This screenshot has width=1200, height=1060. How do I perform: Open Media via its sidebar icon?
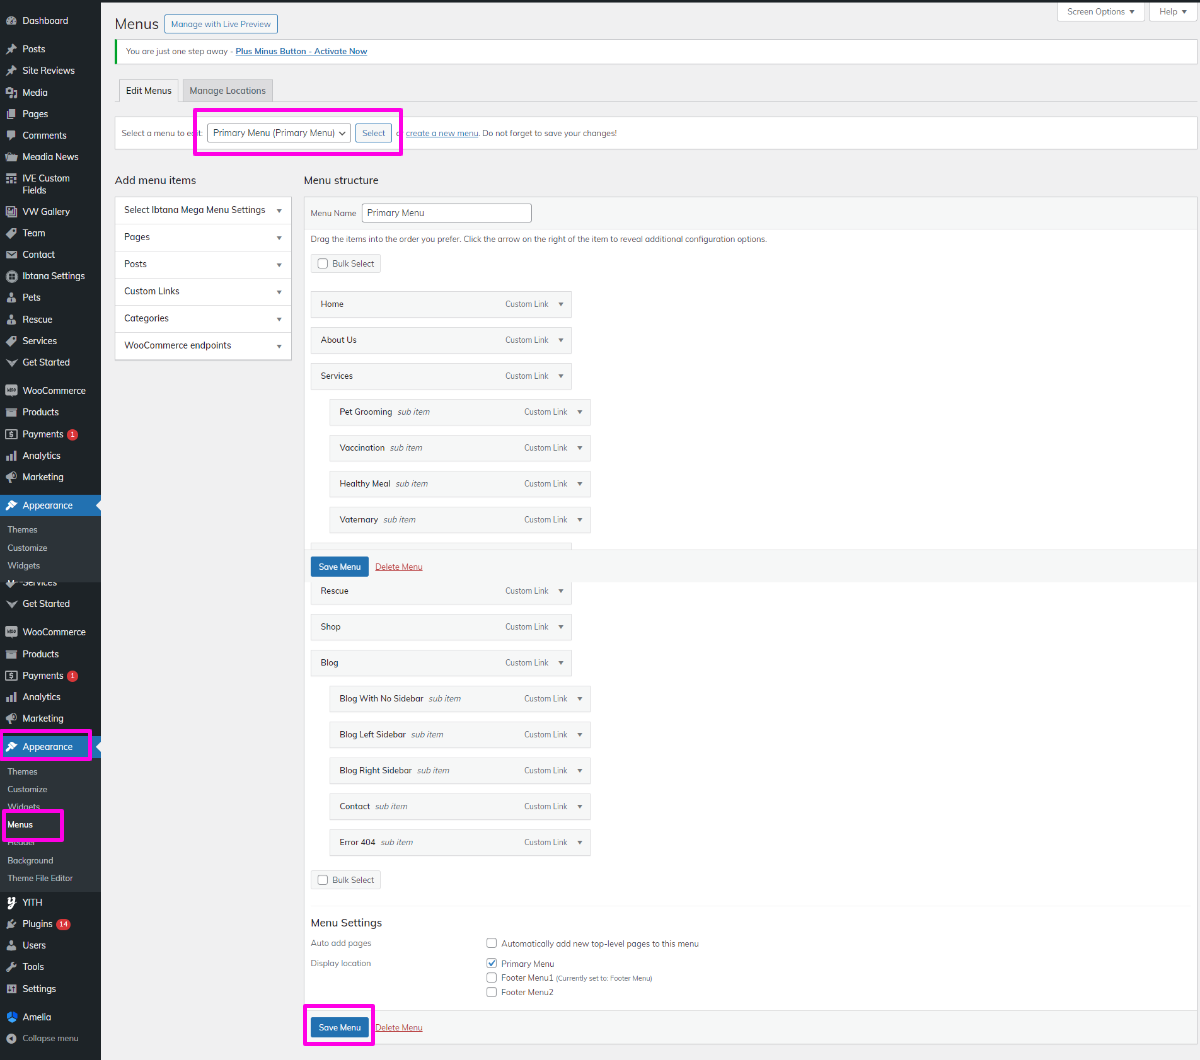[12, 93]
